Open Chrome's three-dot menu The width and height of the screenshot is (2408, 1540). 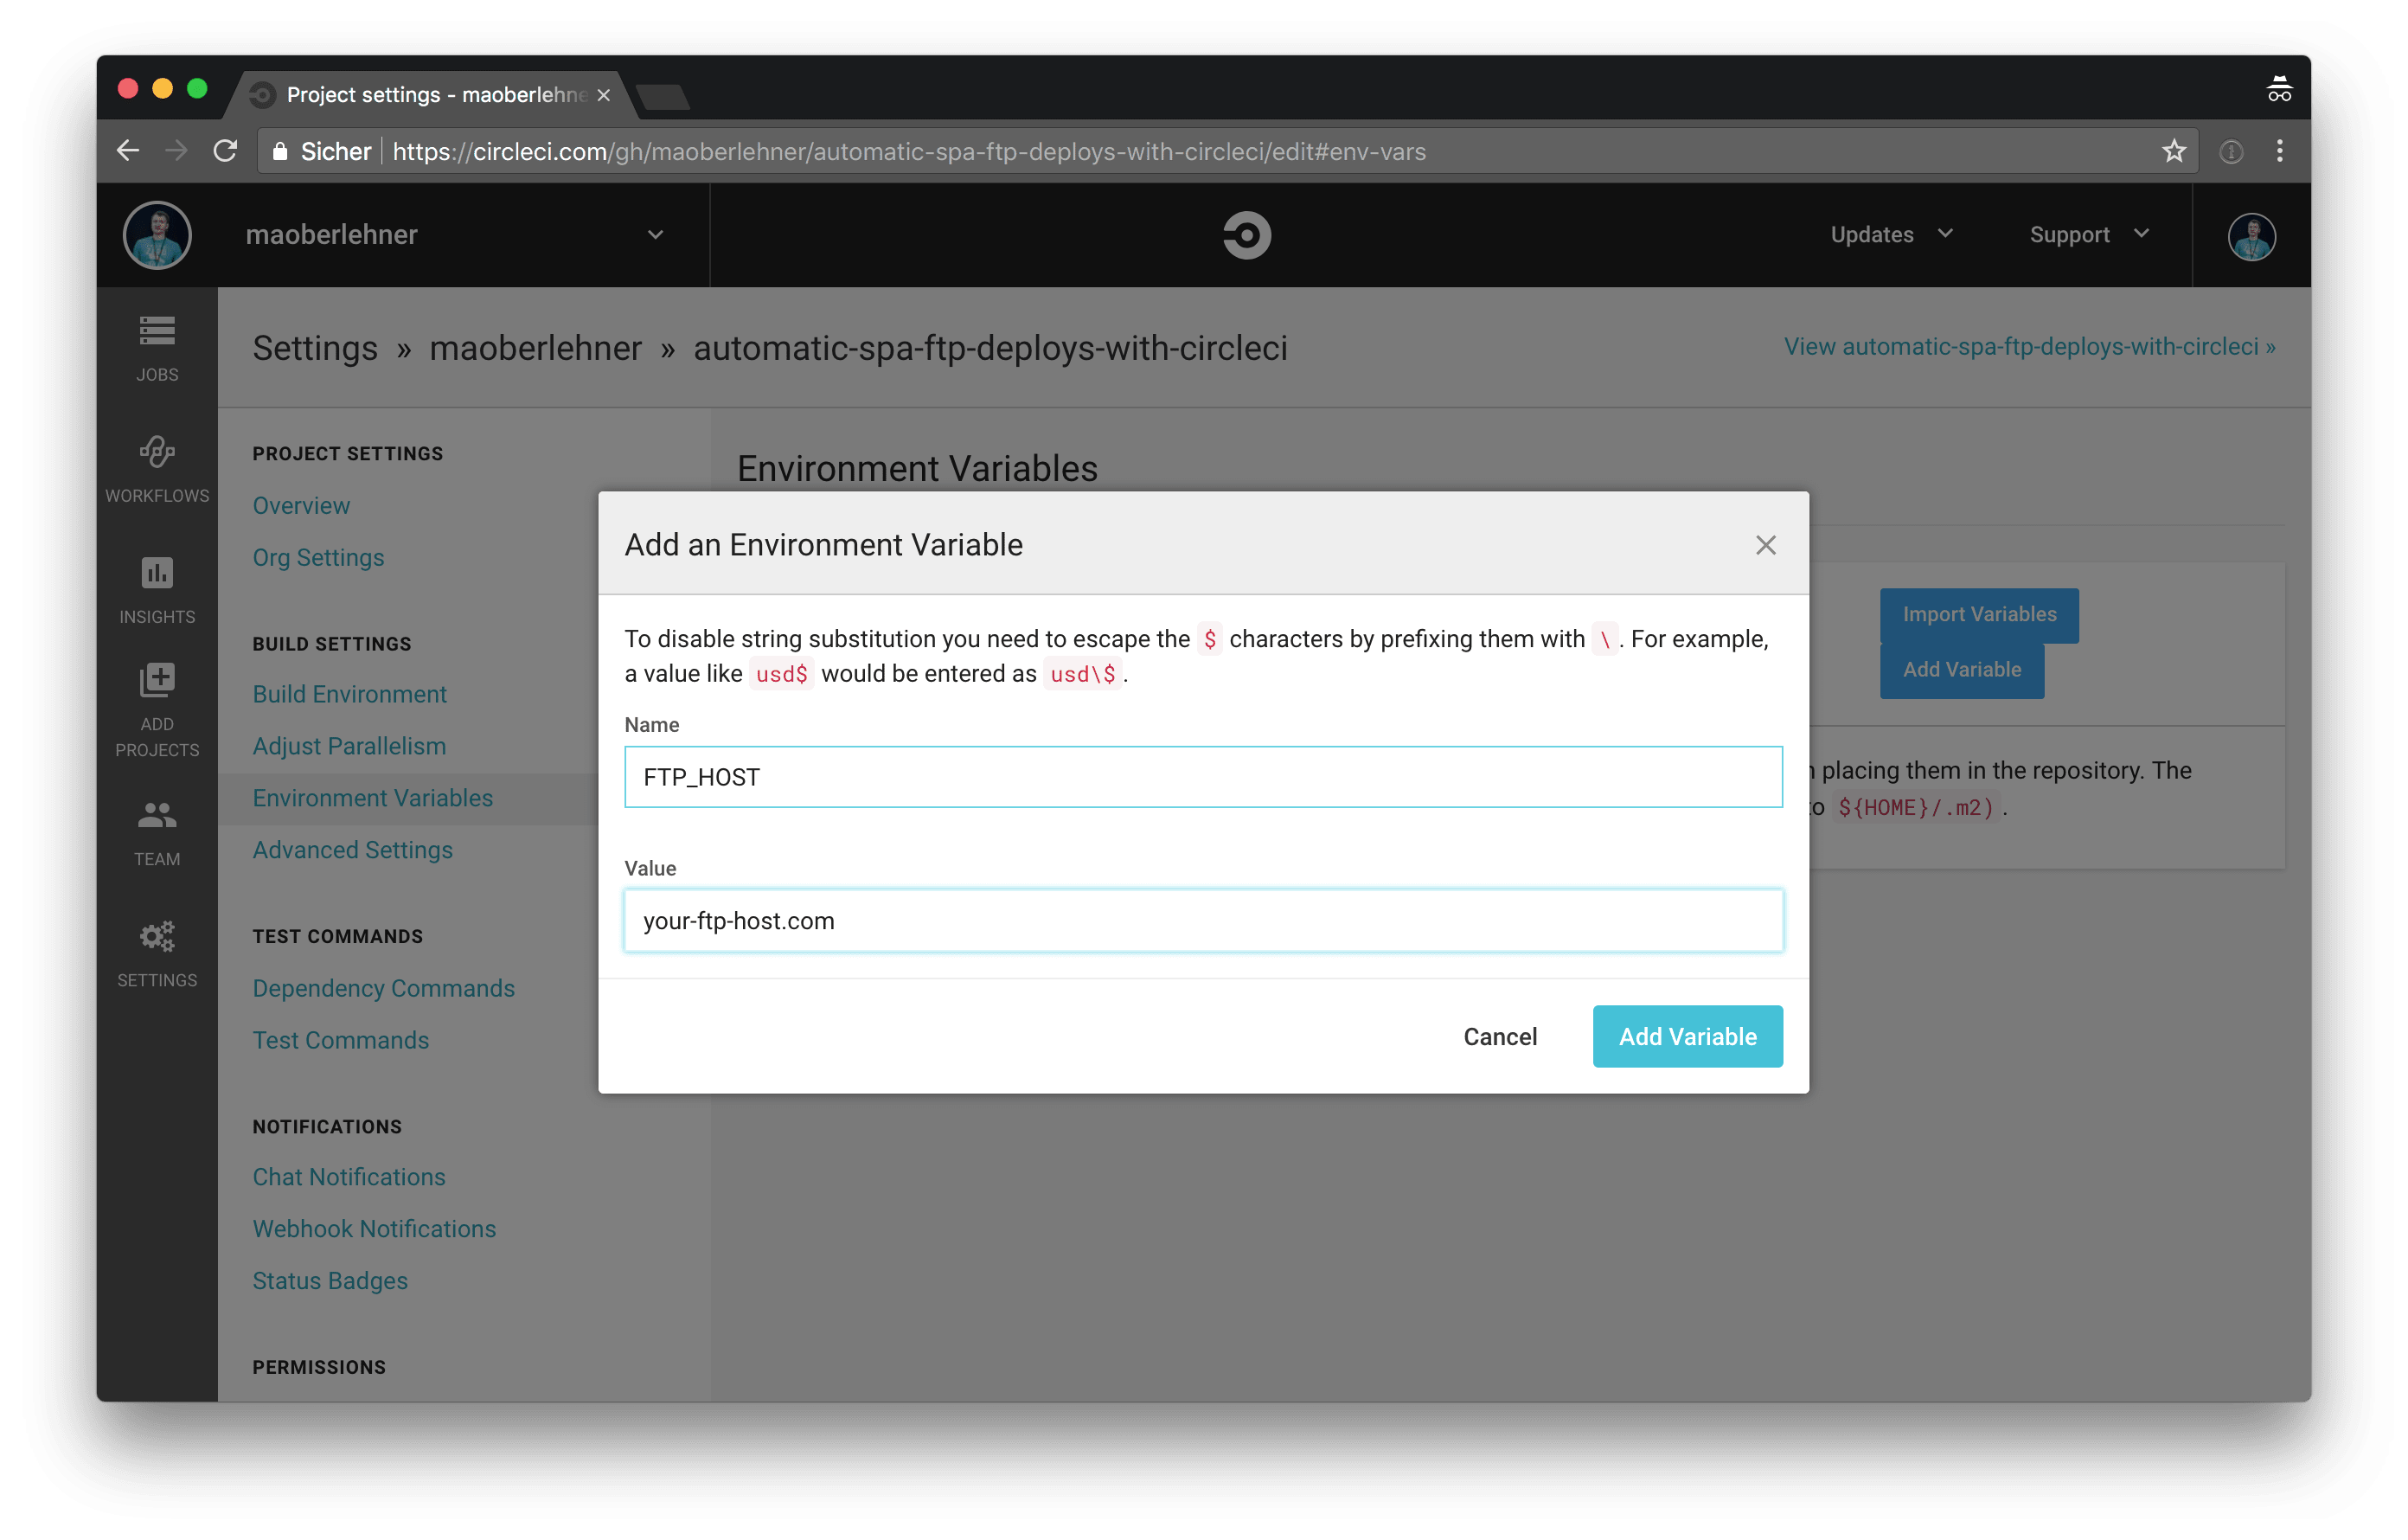[x=2279, y=151]
